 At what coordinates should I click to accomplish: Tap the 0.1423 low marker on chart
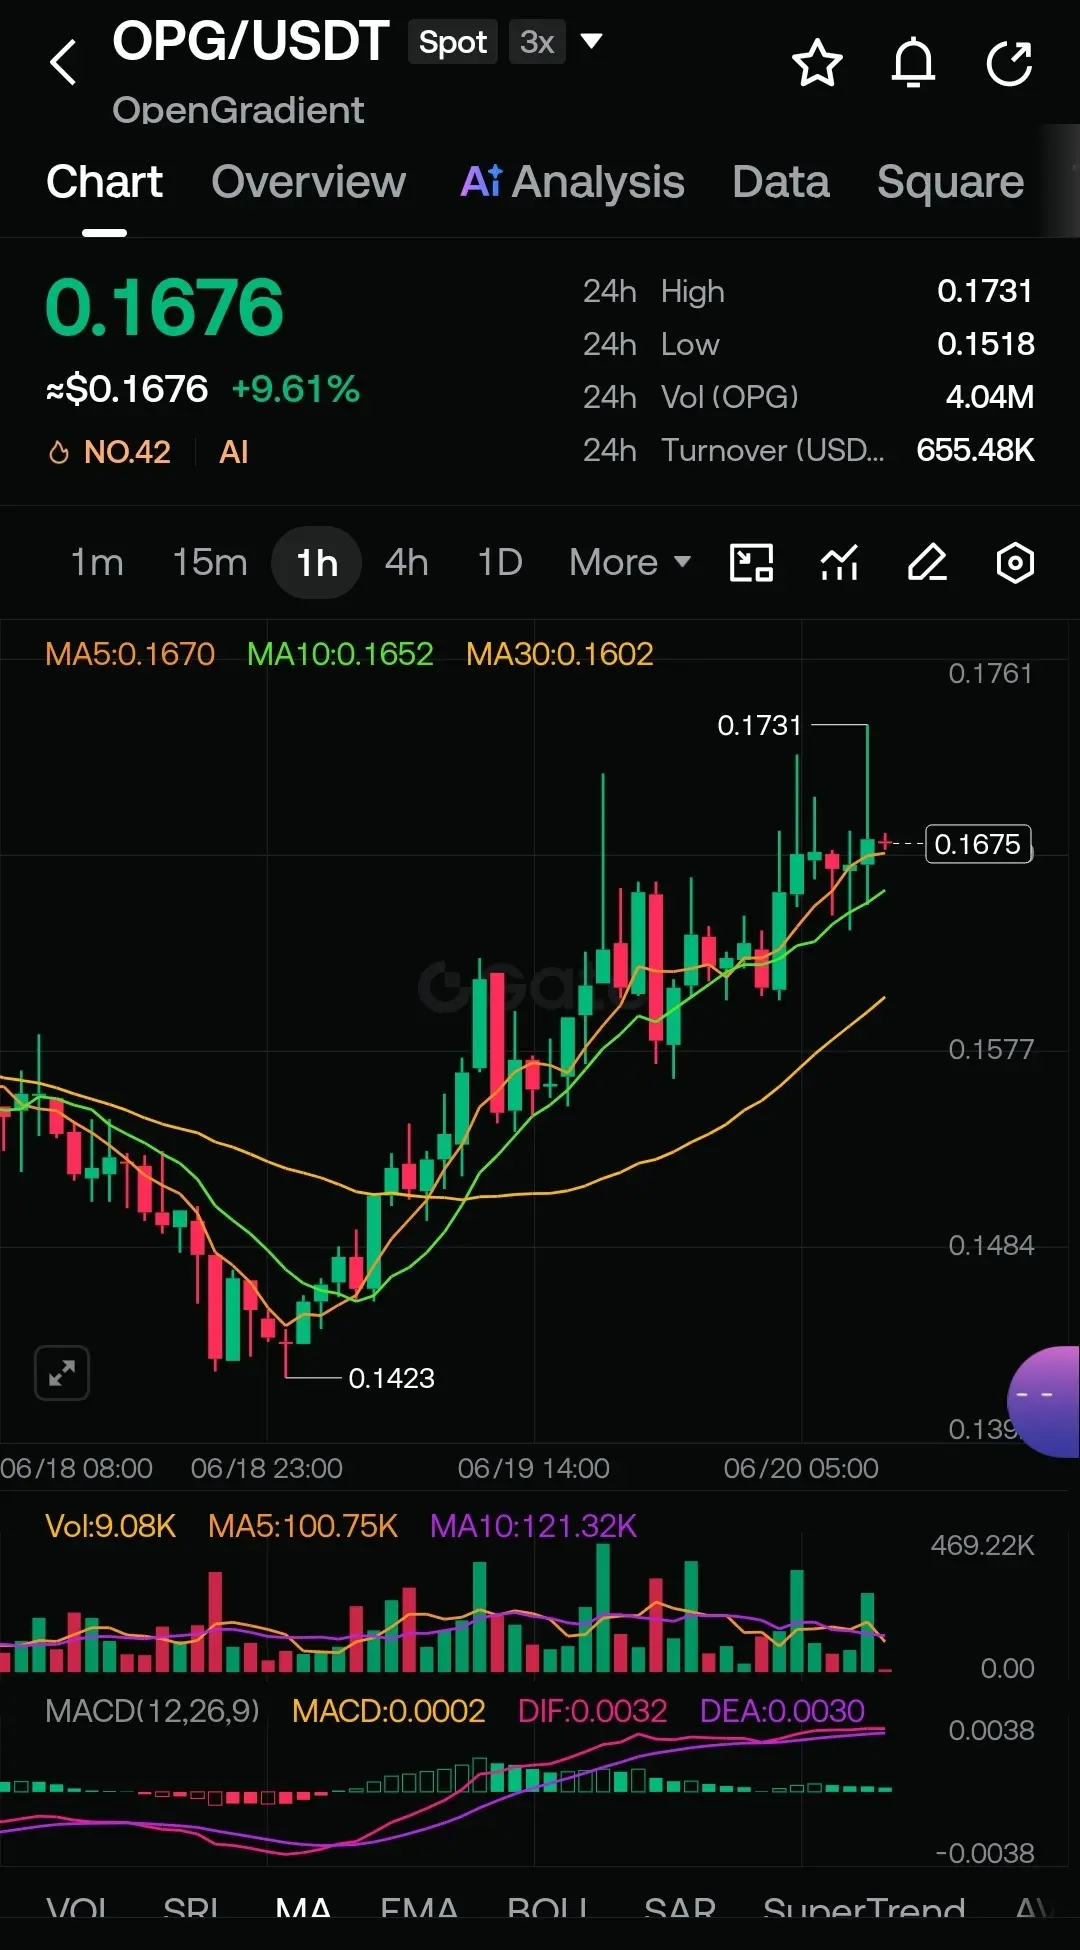(x=391, y=1378)
